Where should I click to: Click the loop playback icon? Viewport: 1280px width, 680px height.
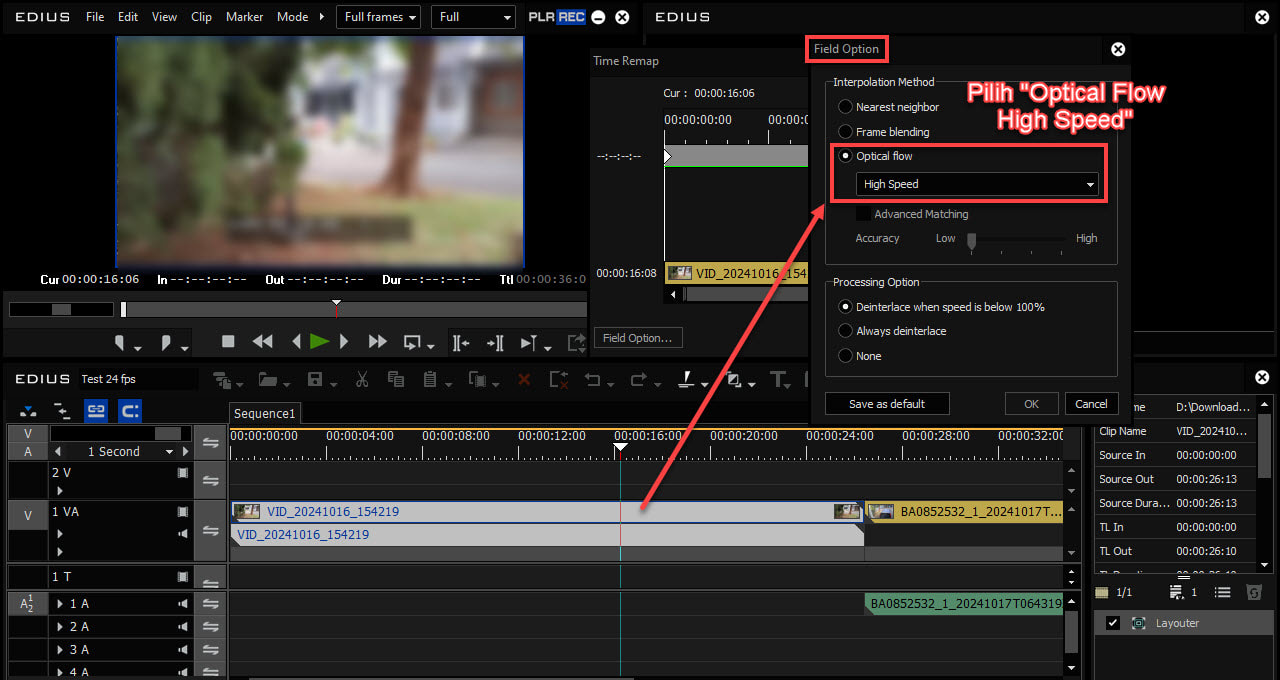[x=412, y=342]
